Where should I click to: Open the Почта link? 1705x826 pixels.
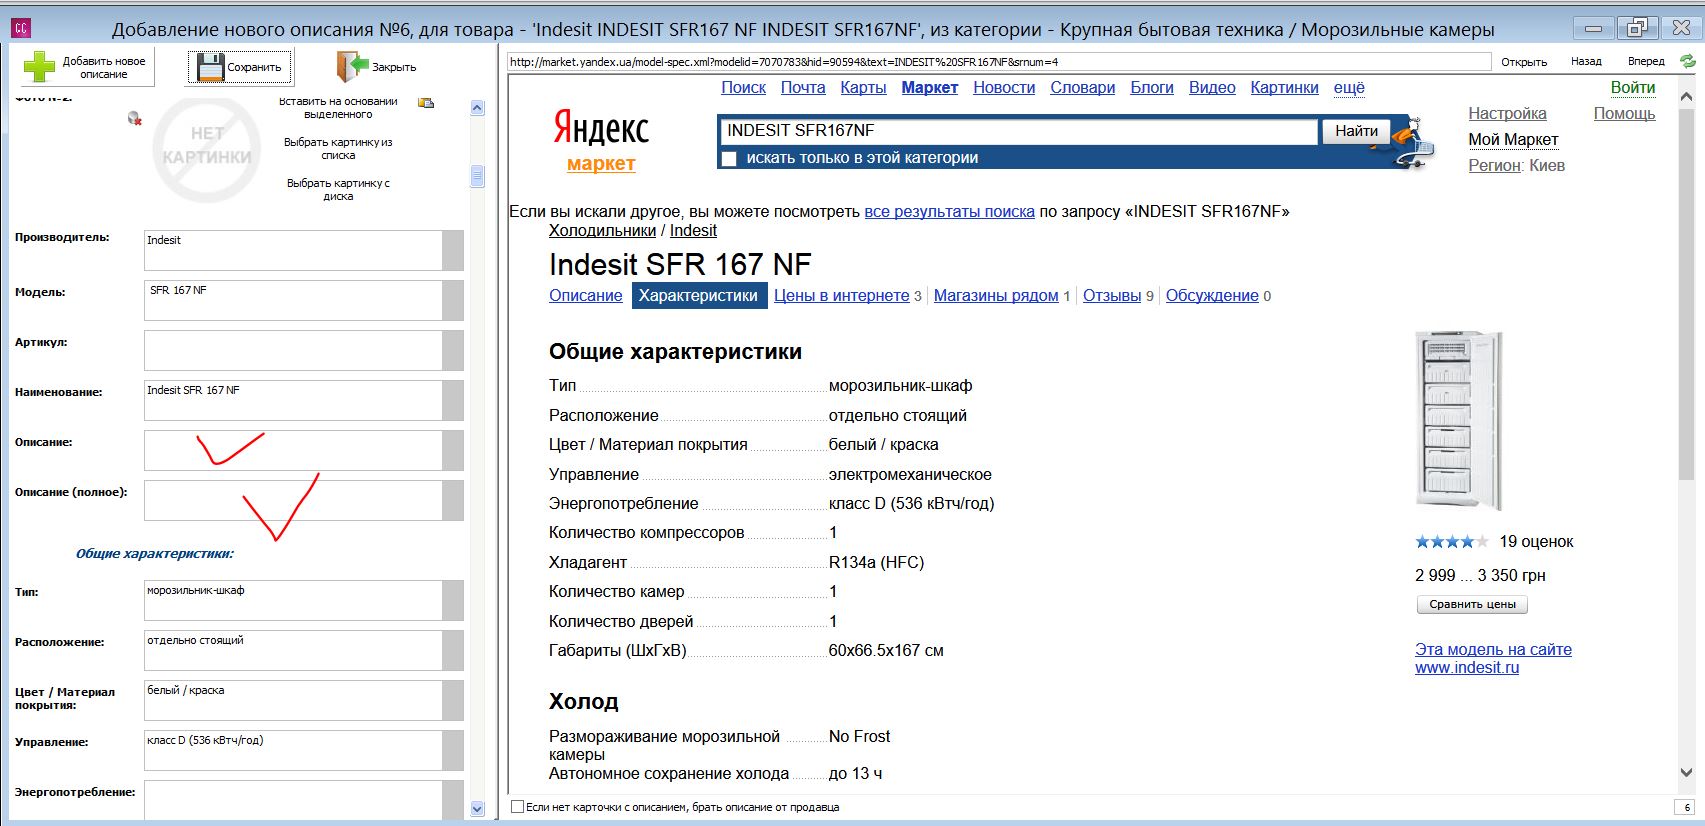(803, 88)
